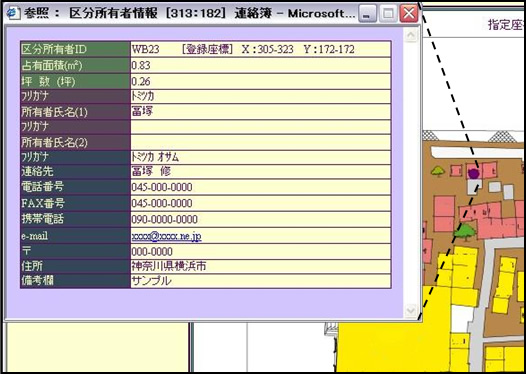Viewport: 526px width, 374px height.
Task: Select the 区分所有者ID value cell WB23
Action: point(261,49)
